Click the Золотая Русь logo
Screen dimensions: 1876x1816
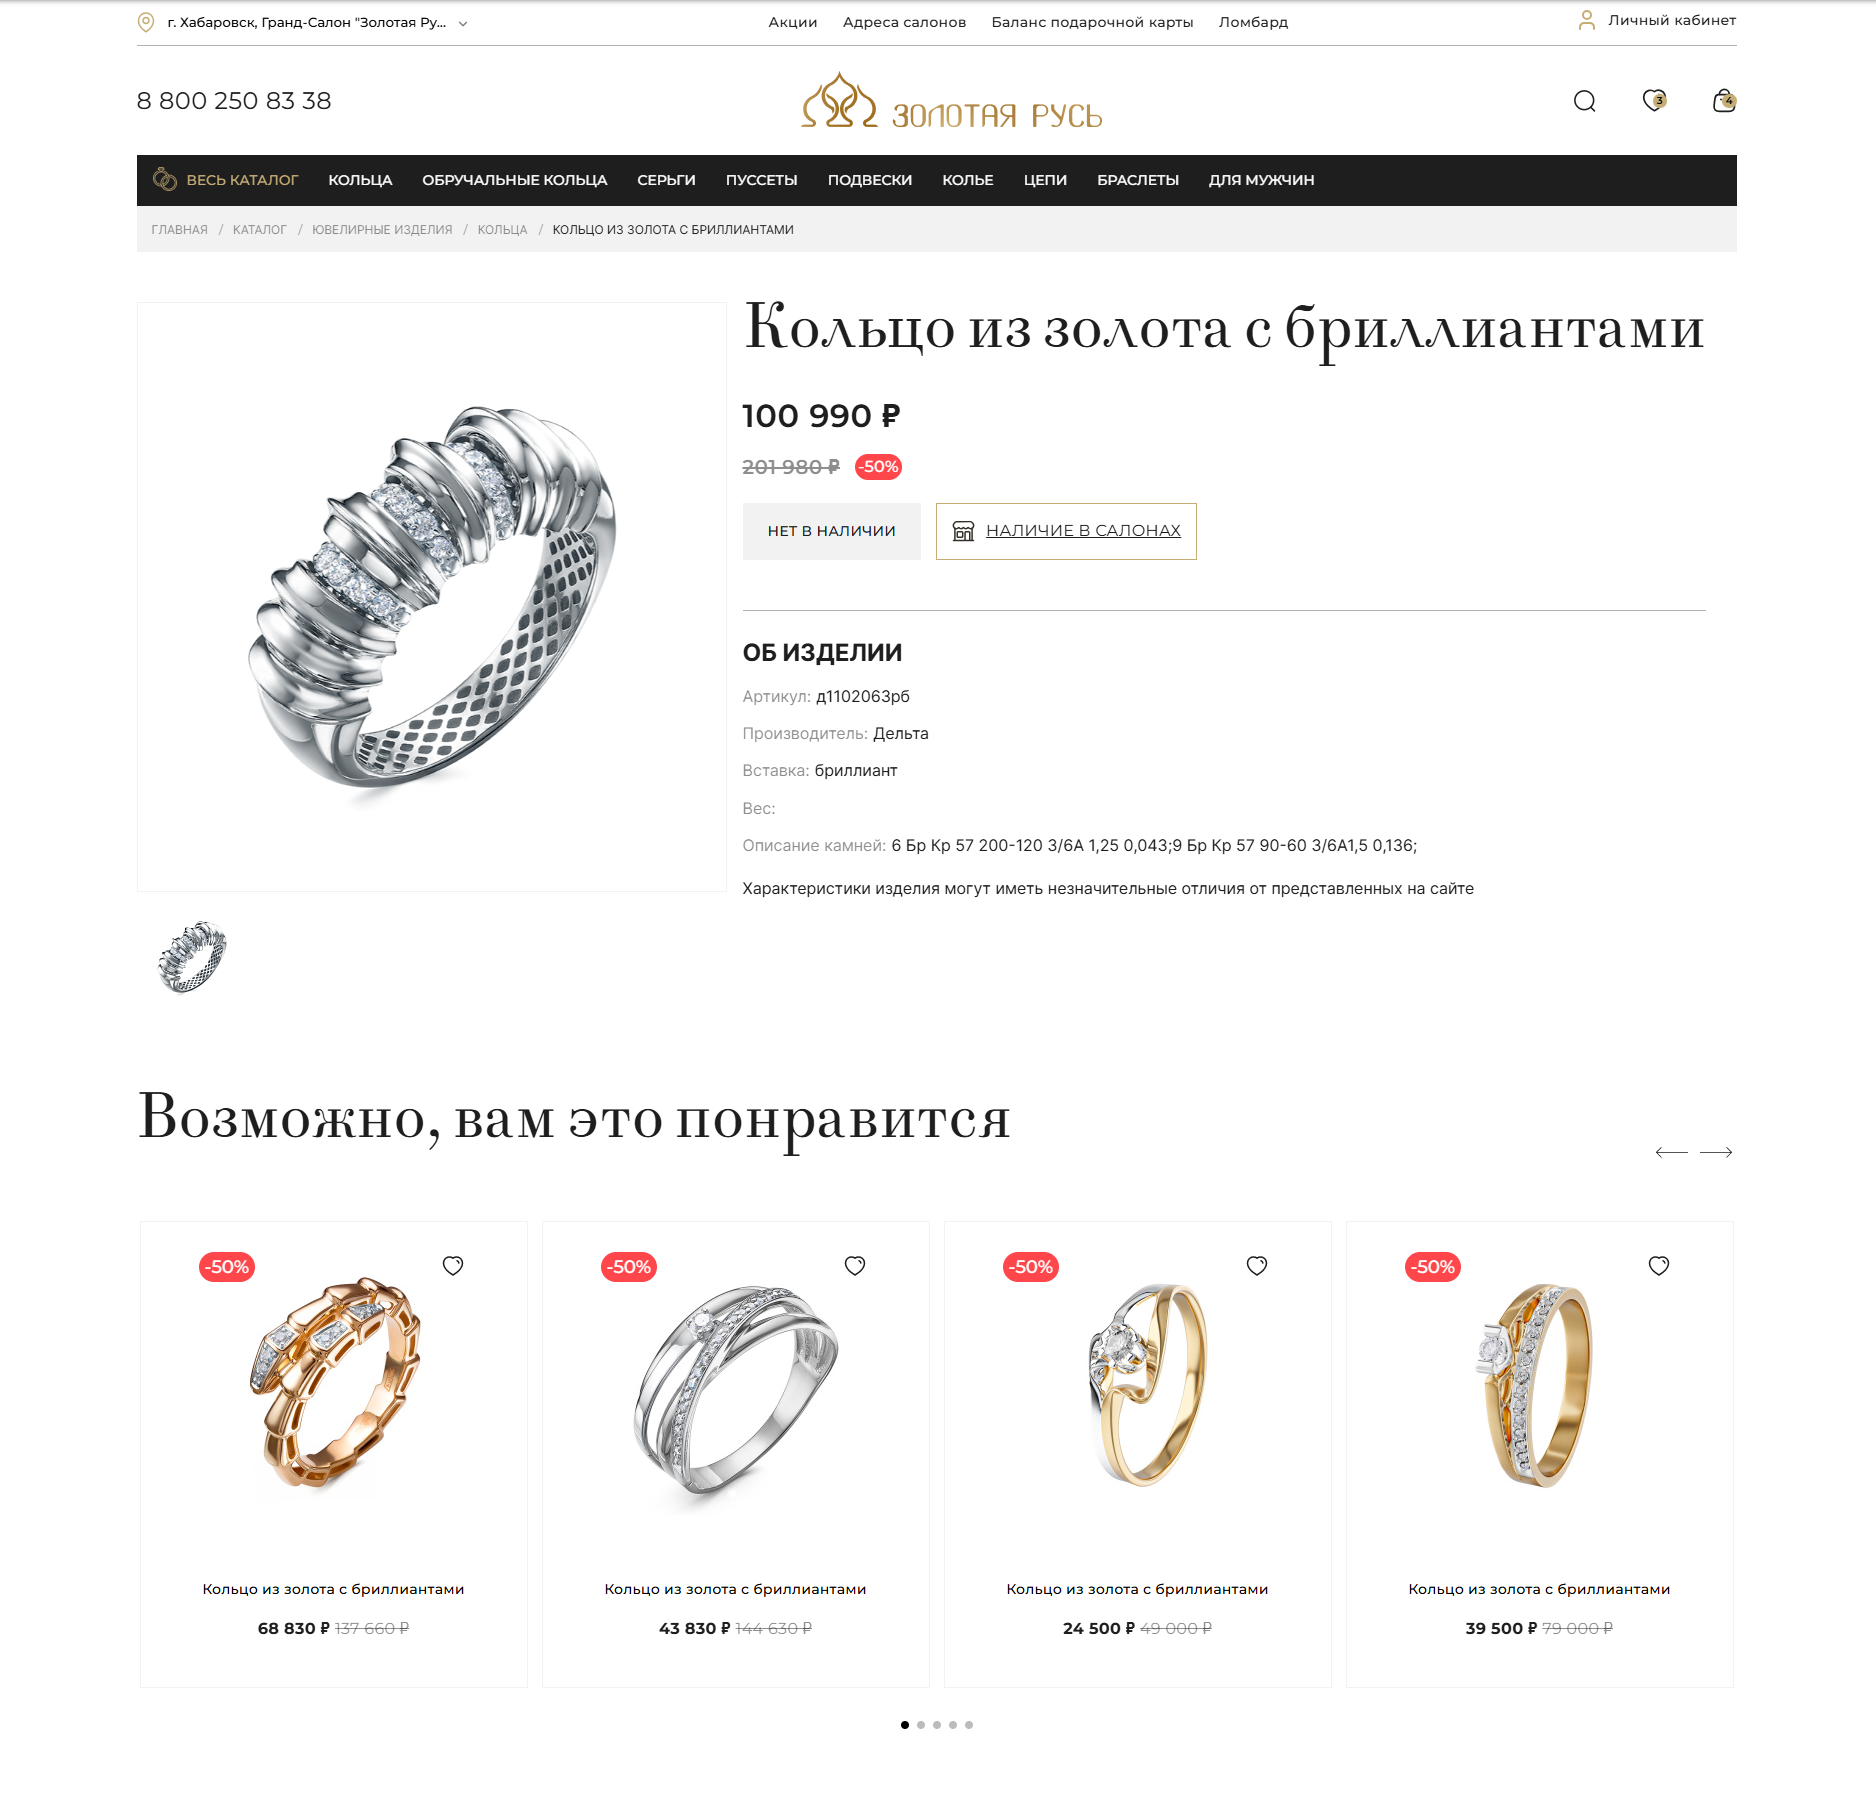pos(951,101)
